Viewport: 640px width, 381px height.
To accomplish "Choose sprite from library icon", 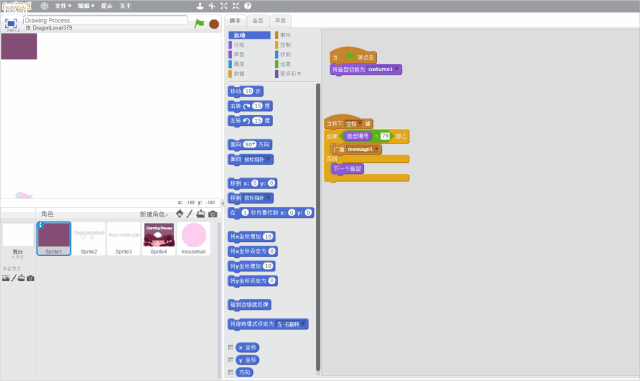I will point(180,214).
